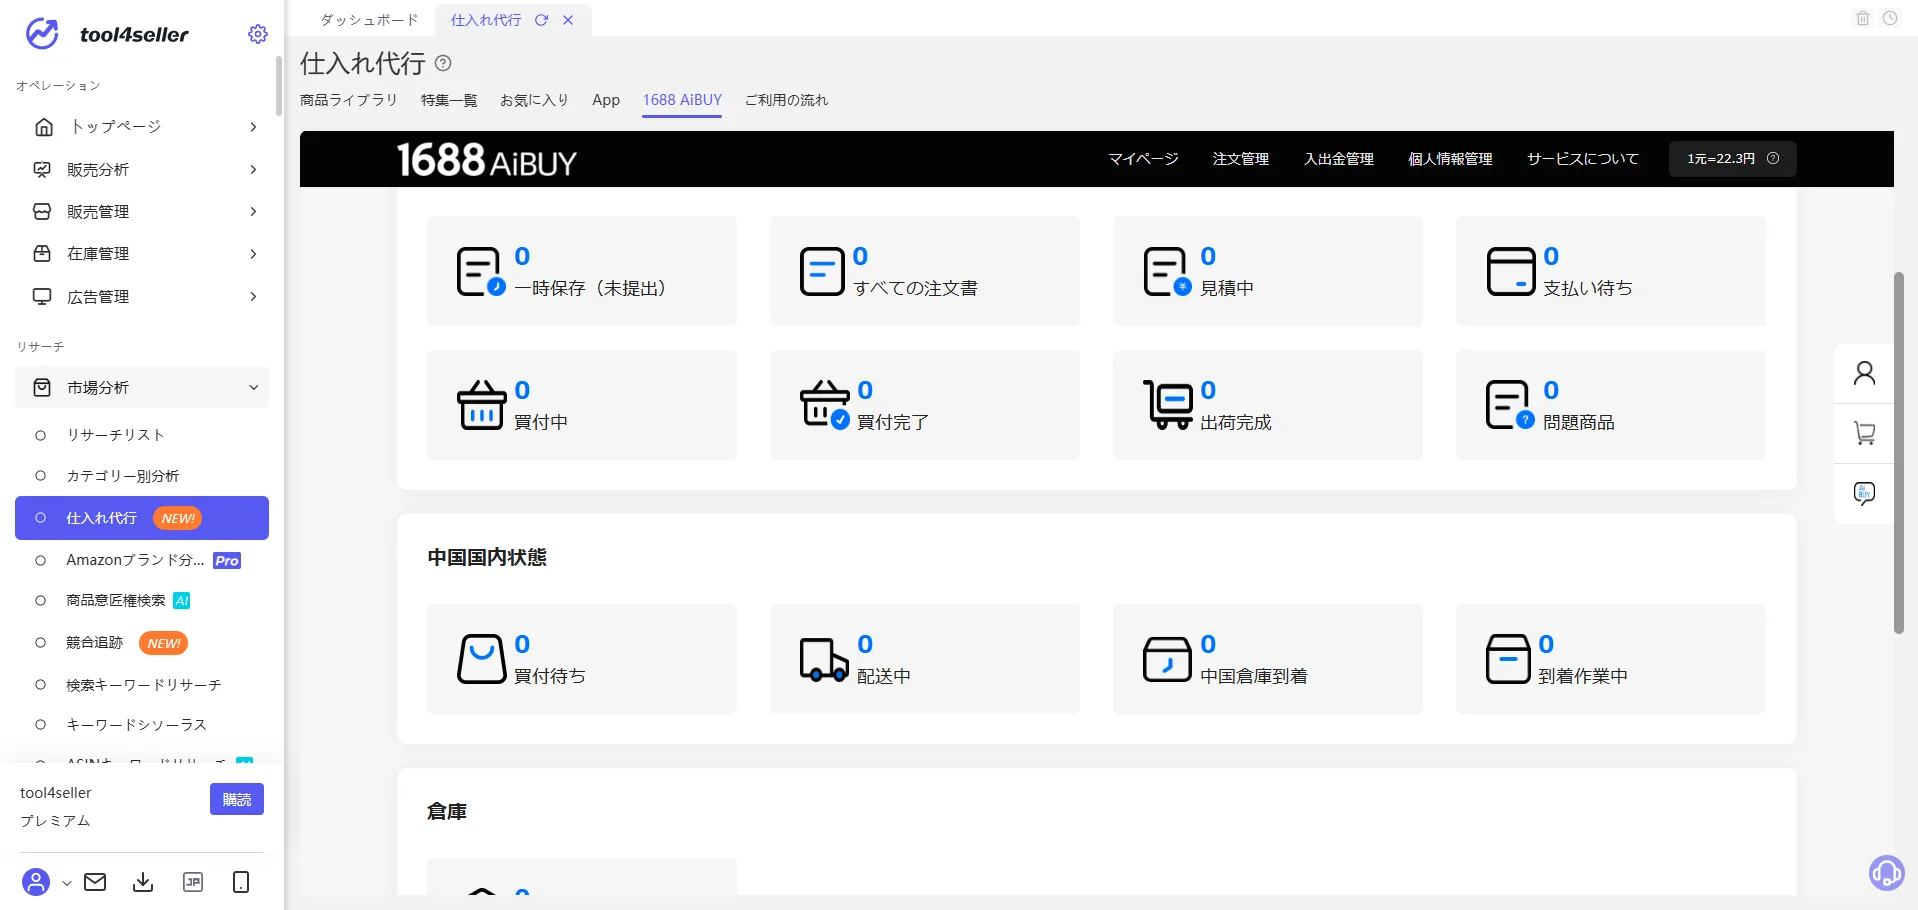Open マイページ in the AiBUY header

1143,159
